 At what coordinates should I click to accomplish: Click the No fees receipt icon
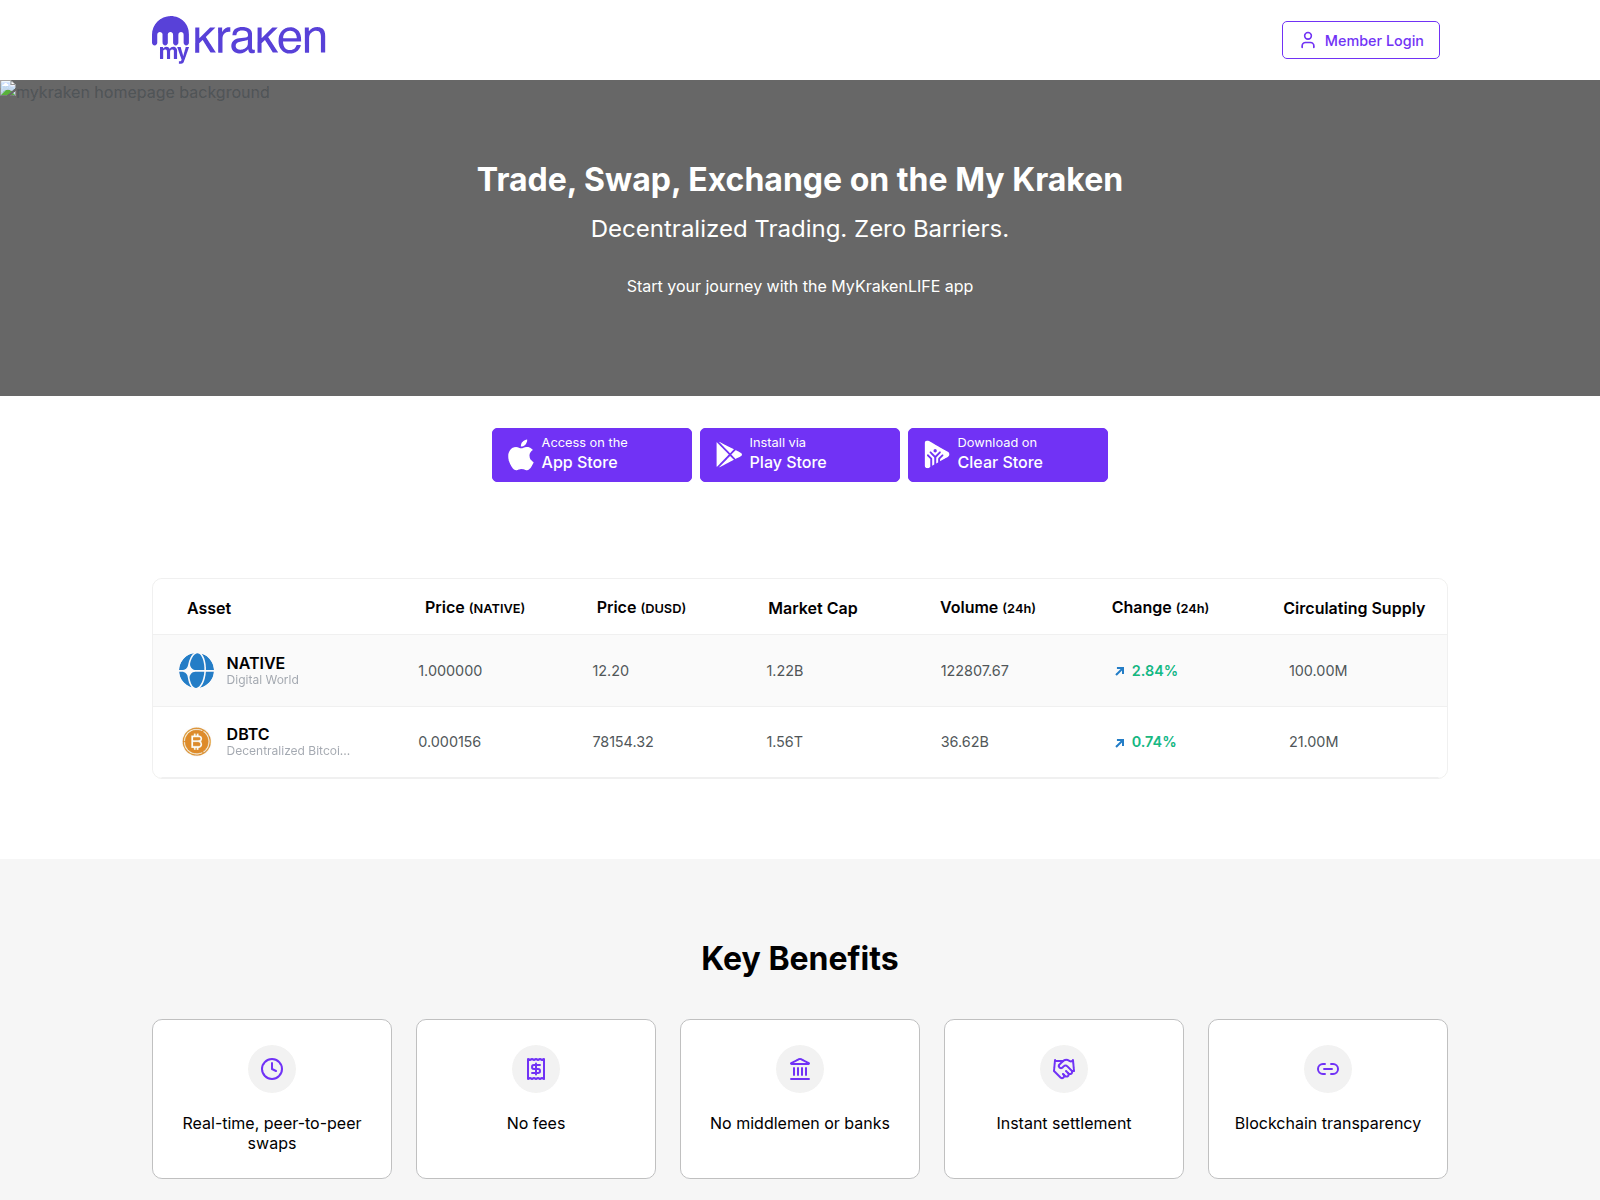(x=536, y=1069)
